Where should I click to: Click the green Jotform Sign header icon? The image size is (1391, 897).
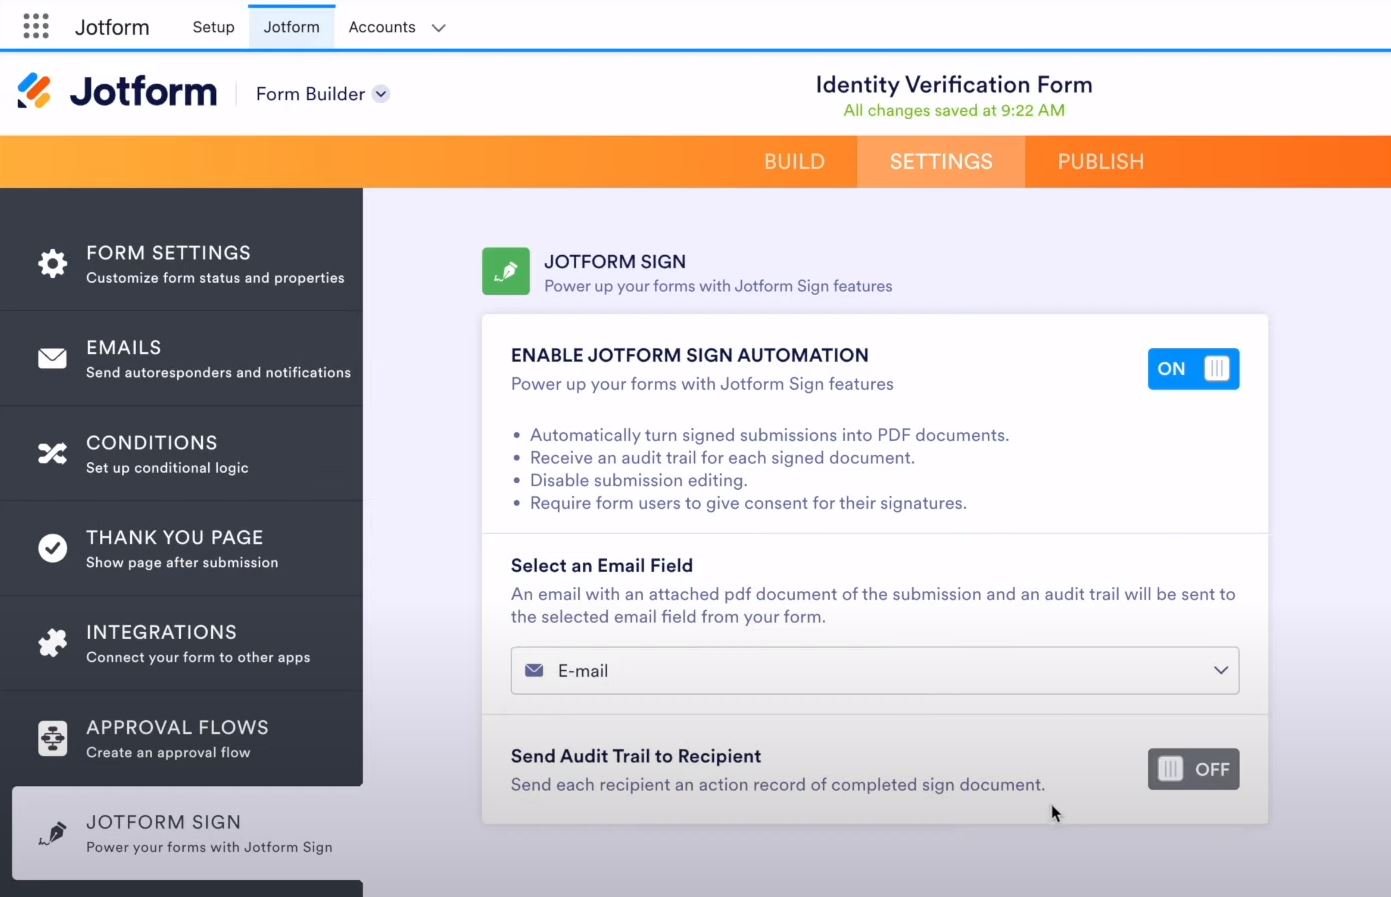click(506, 271)
